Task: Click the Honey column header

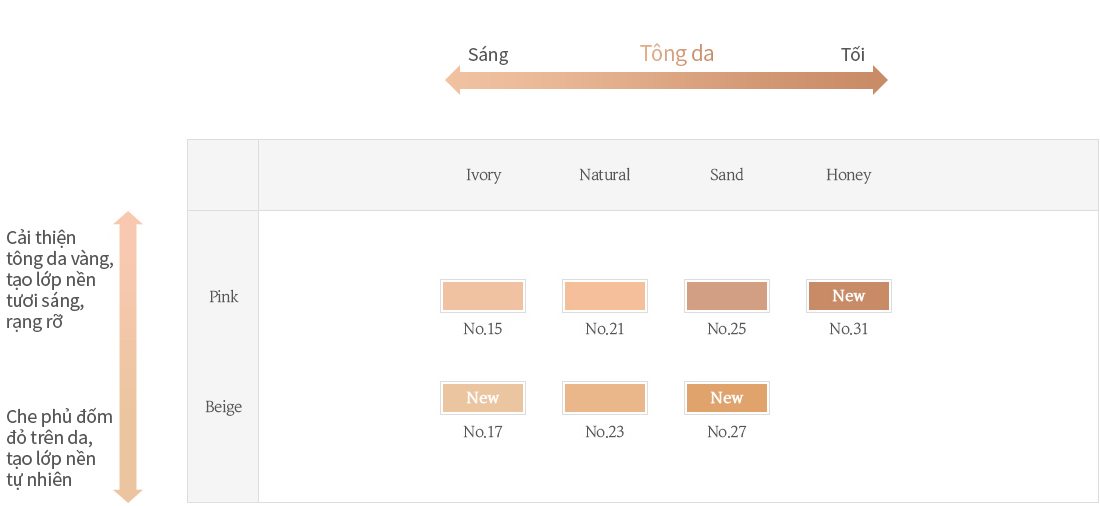Action: (849, 175)
